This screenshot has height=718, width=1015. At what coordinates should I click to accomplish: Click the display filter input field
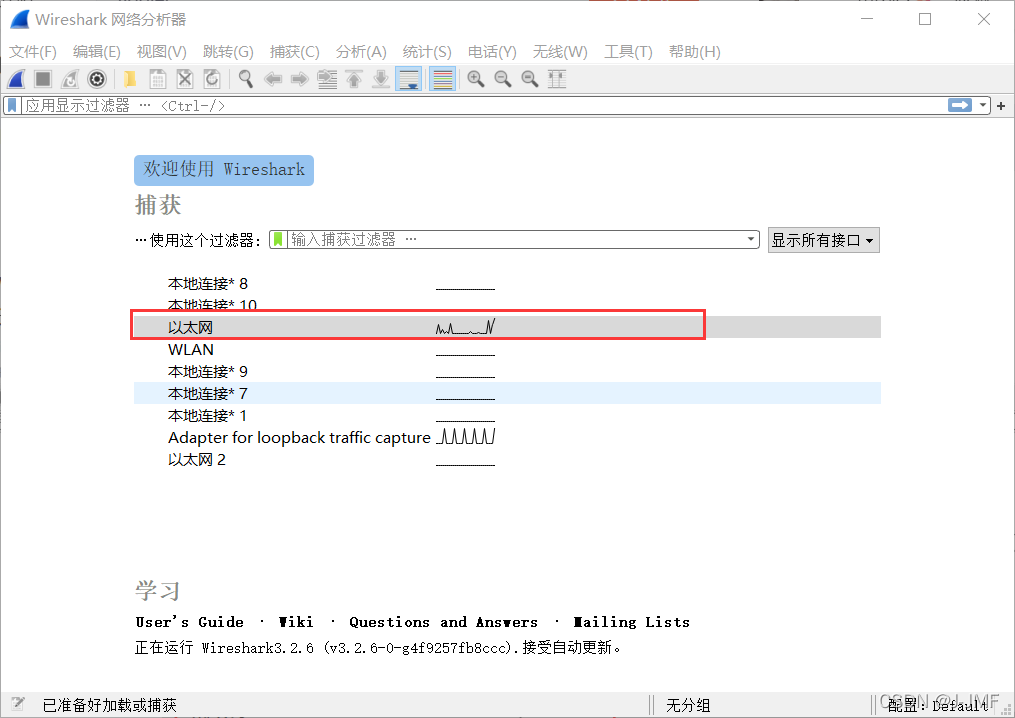point(484,105)
